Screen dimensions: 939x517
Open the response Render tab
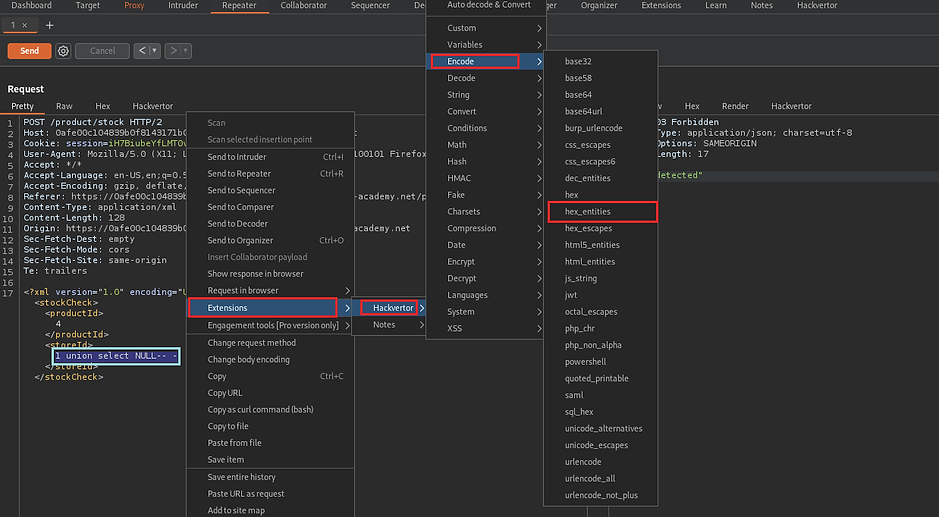click(735, 106)
